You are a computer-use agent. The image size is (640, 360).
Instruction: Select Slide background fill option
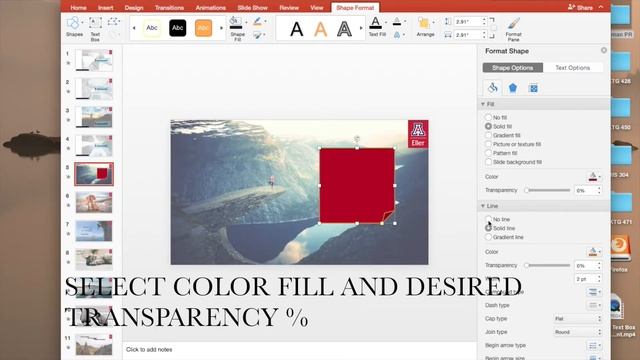coord(488,162)
